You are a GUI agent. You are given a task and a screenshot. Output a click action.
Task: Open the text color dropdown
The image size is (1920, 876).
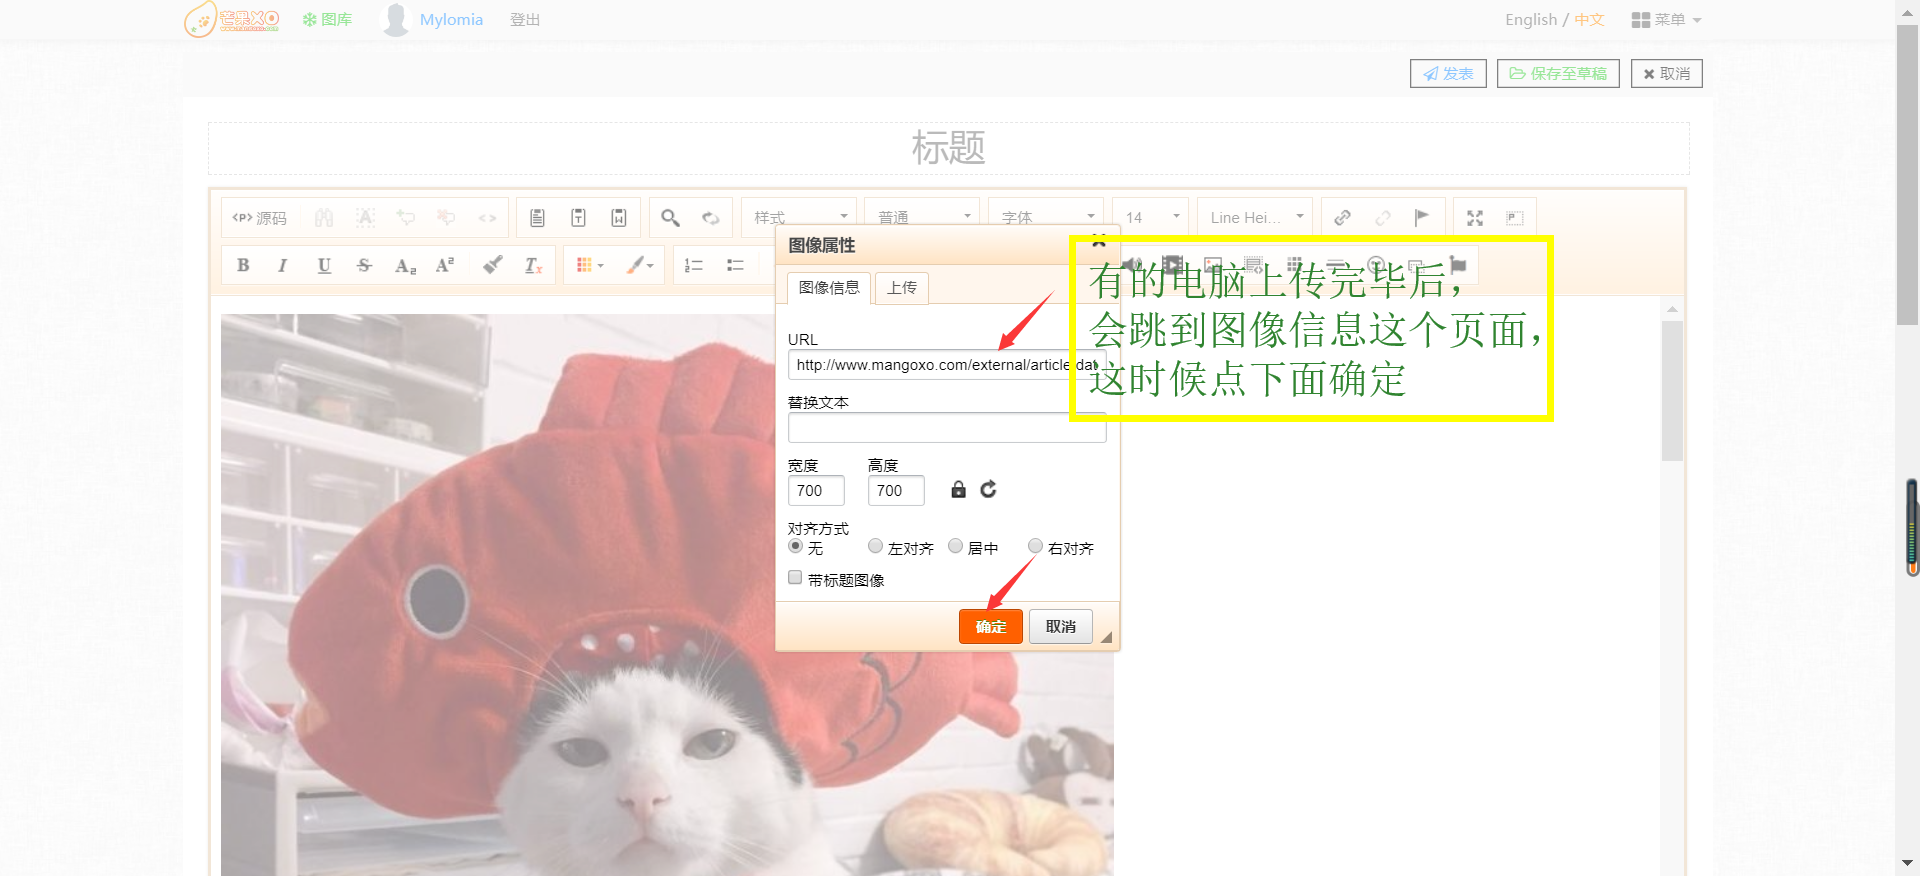coord(590,265)
